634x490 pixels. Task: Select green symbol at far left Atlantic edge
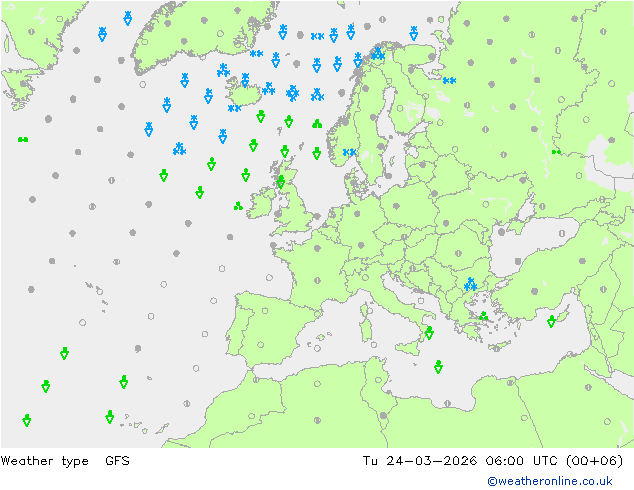click(23, 139)
